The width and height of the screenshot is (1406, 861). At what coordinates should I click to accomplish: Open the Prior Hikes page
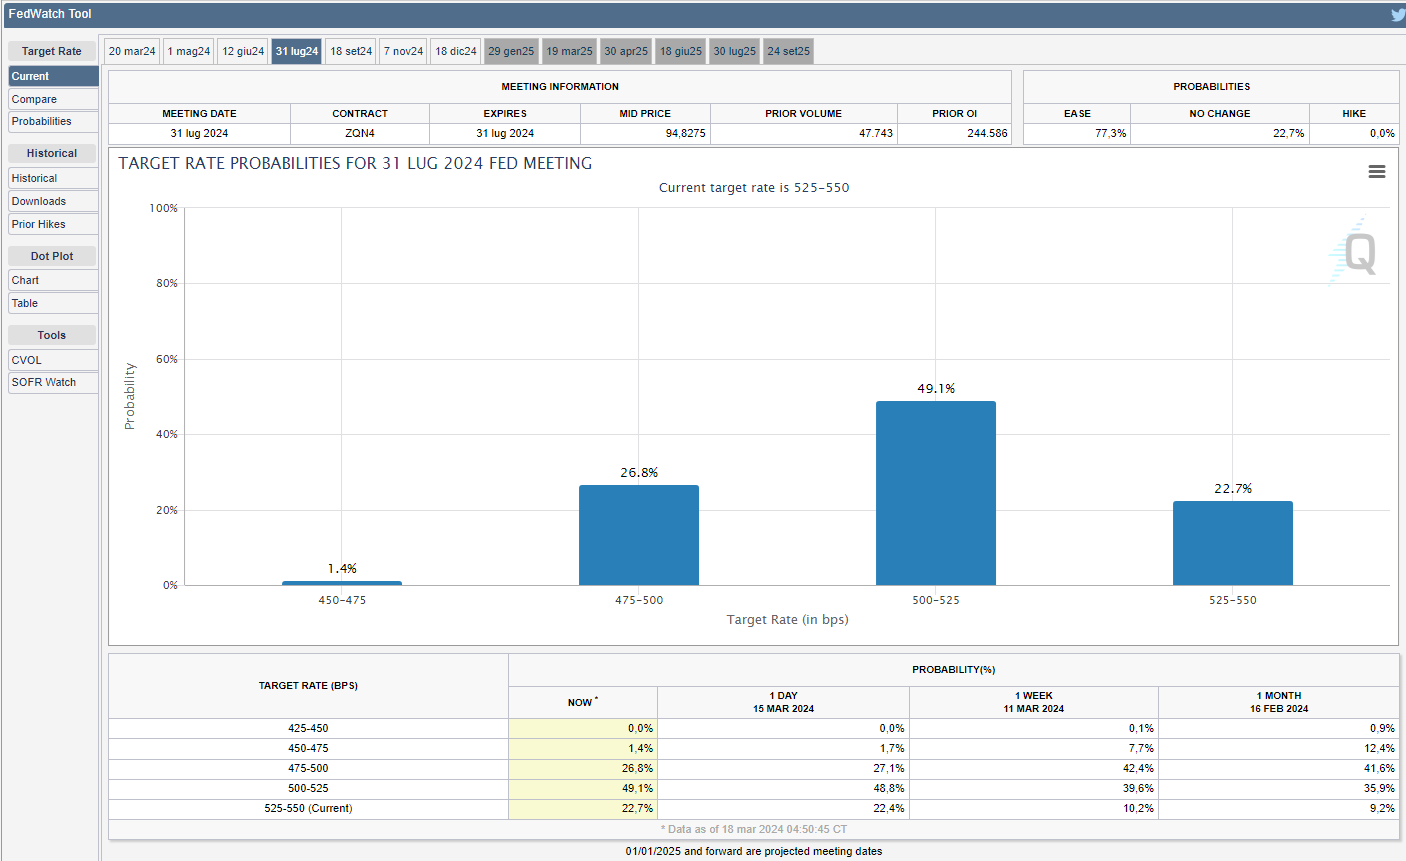(53, 224)
